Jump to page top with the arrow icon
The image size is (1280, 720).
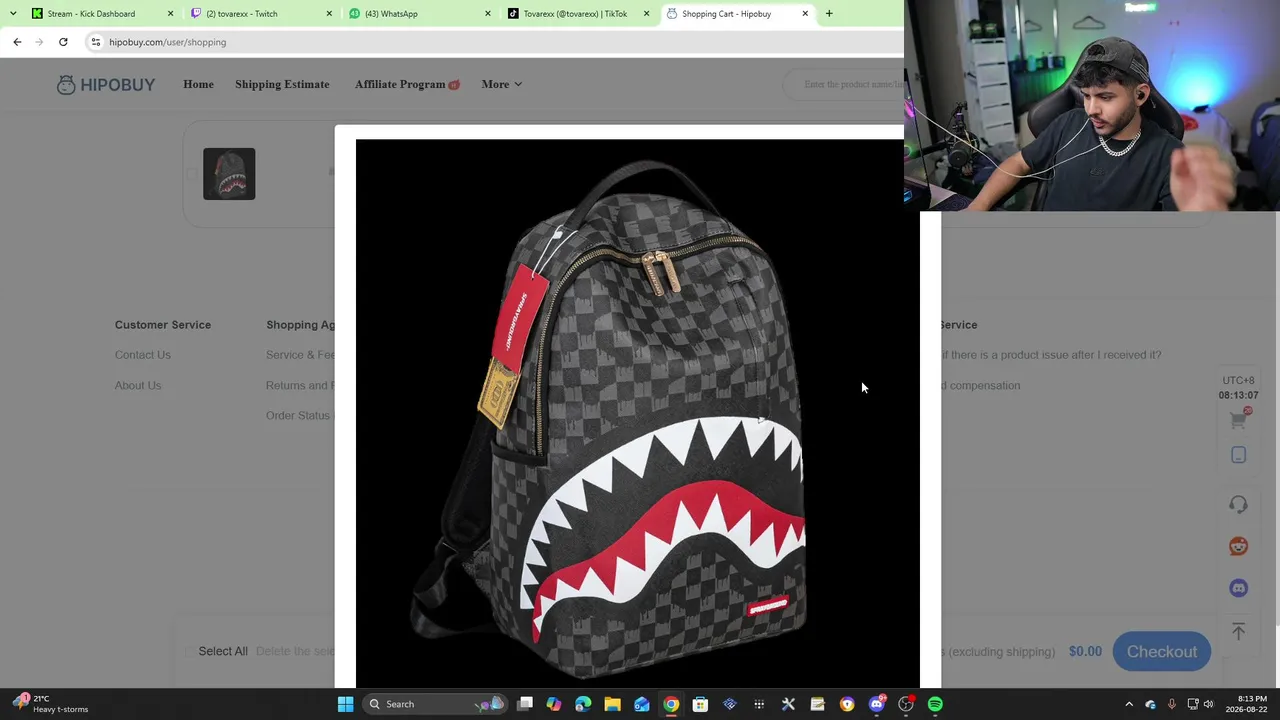pyautogui.click(x=1238, y=631)
